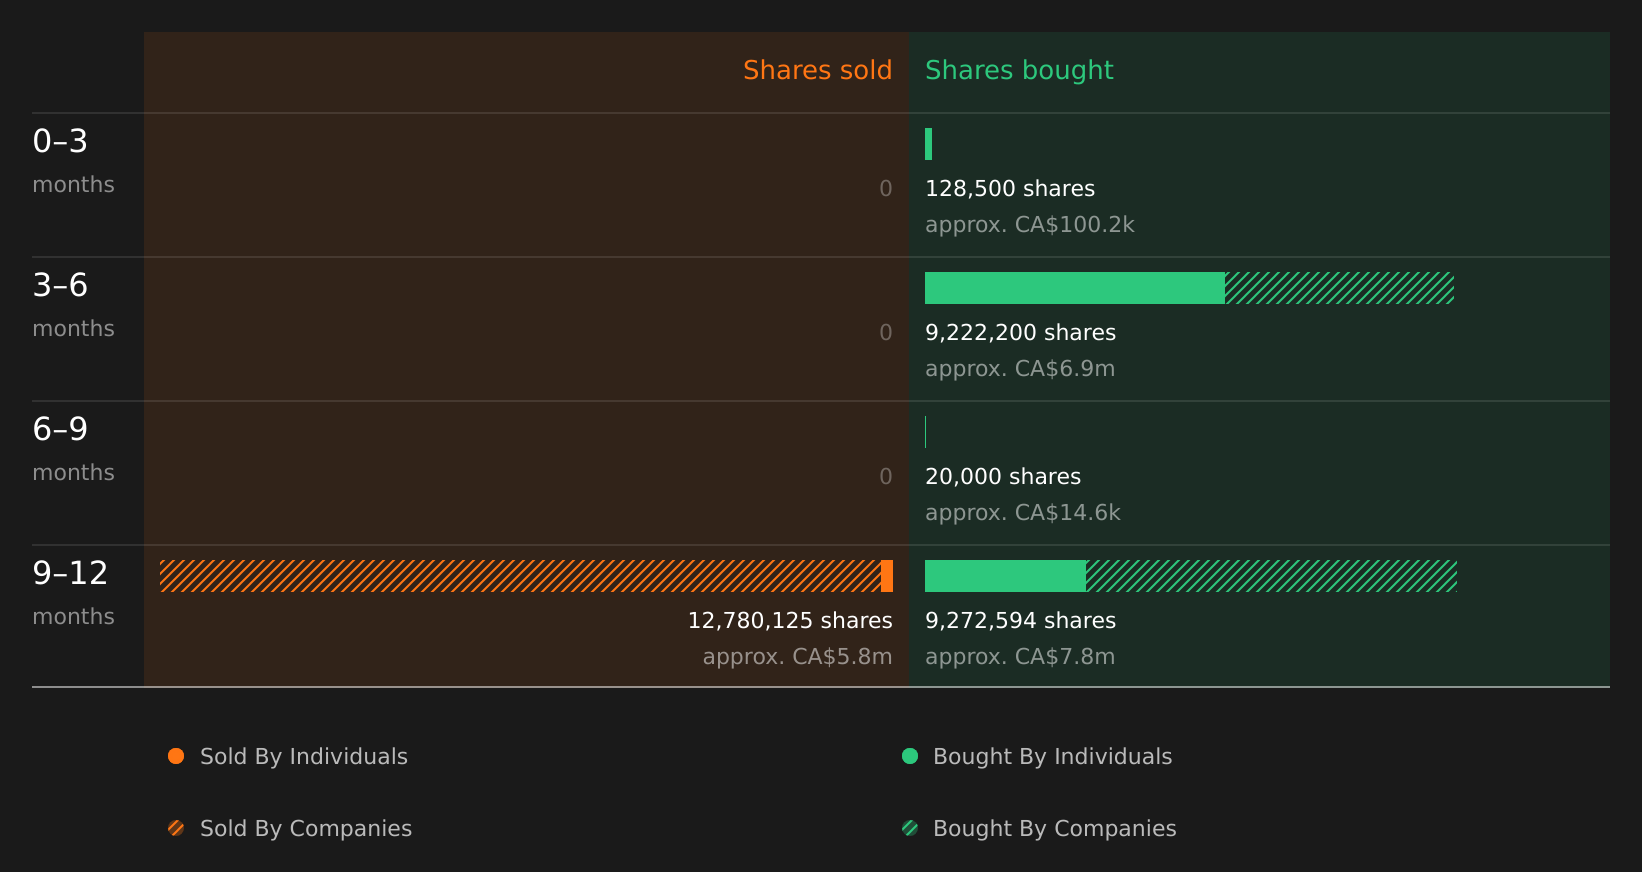The width and height of the screenshot is (1642, 872).
Task: Click the sold zero in 6–9 months row
Action: tap(886, 477)
